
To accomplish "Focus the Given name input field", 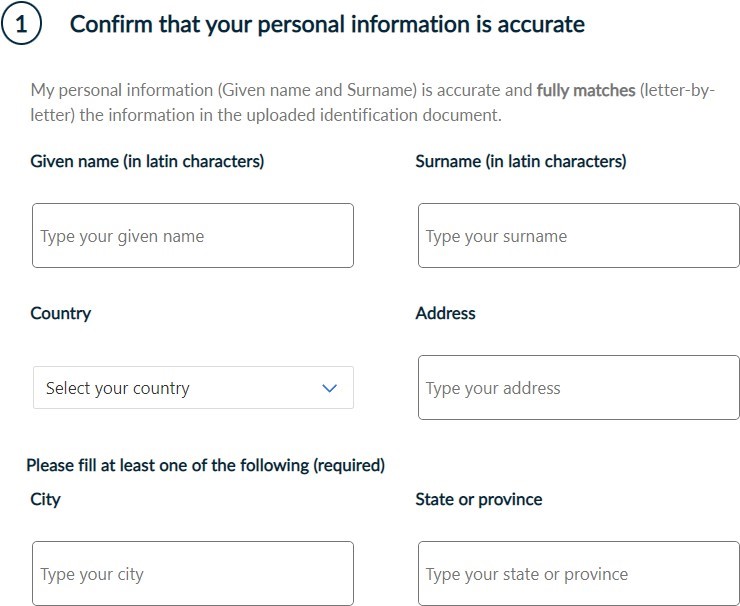I will [x=192, y=236].
